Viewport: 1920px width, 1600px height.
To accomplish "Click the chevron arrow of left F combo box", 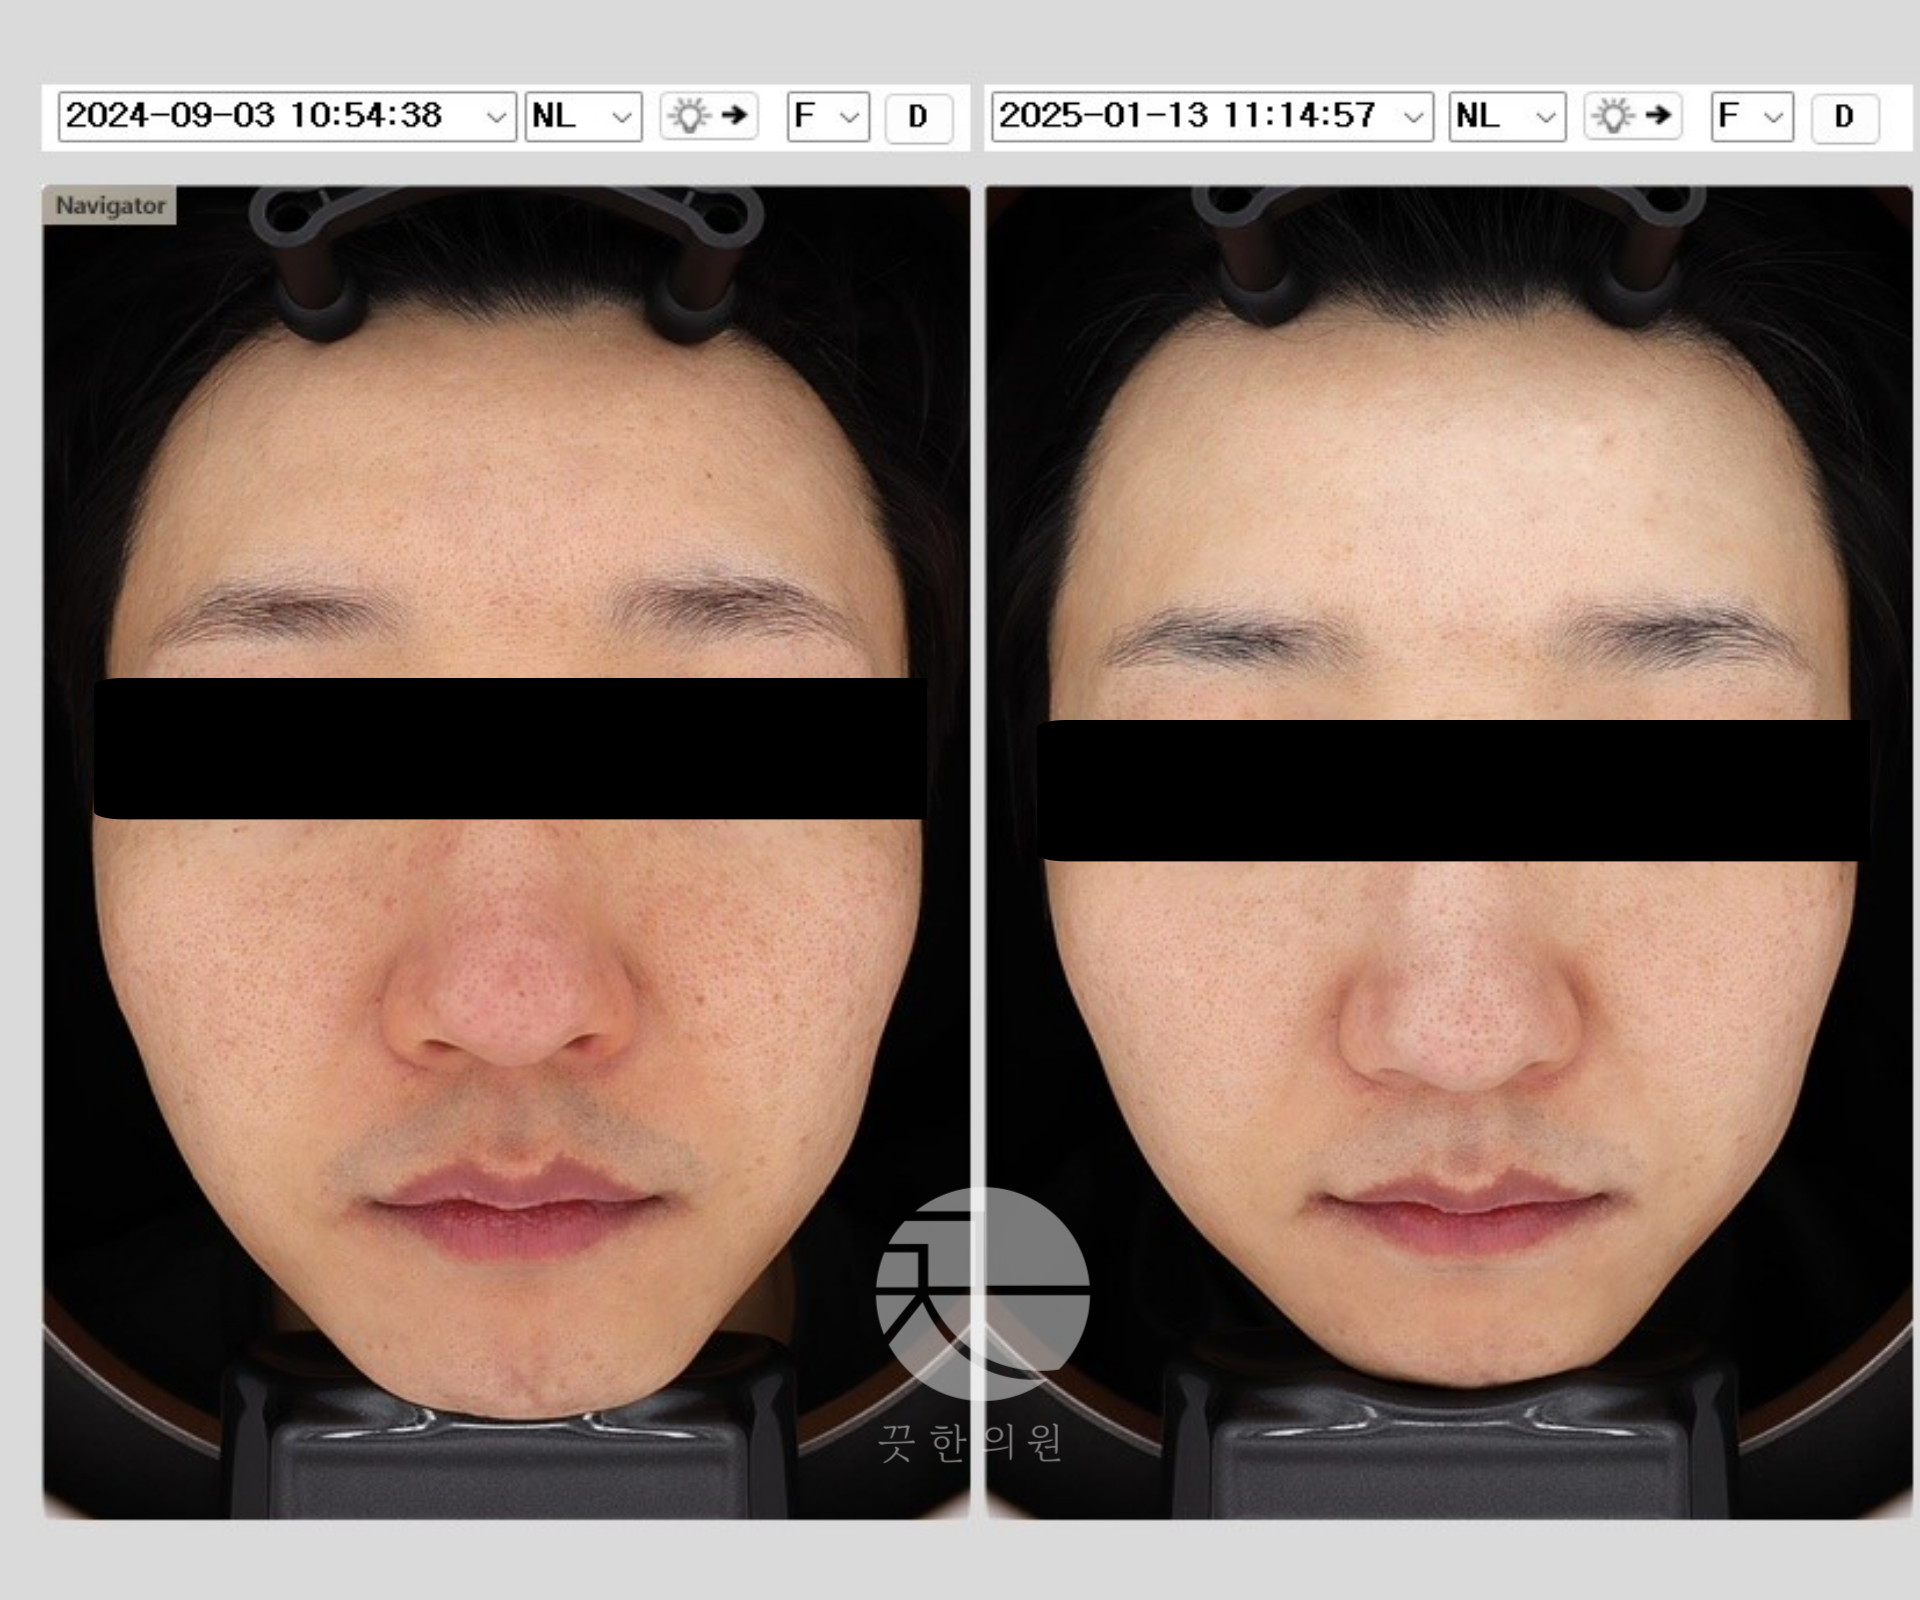I will click(x=849, y=117).
